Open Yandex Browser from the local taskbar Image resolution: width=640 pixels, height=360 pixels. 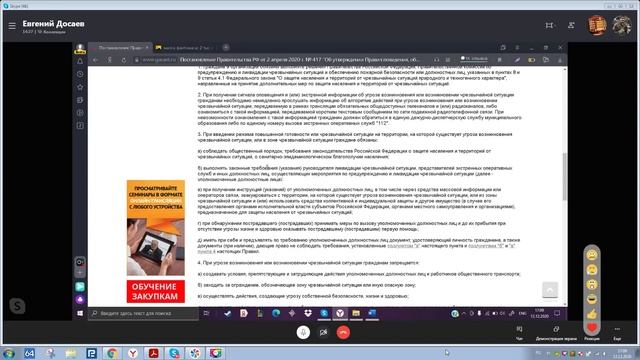click(x=133, y=353)
